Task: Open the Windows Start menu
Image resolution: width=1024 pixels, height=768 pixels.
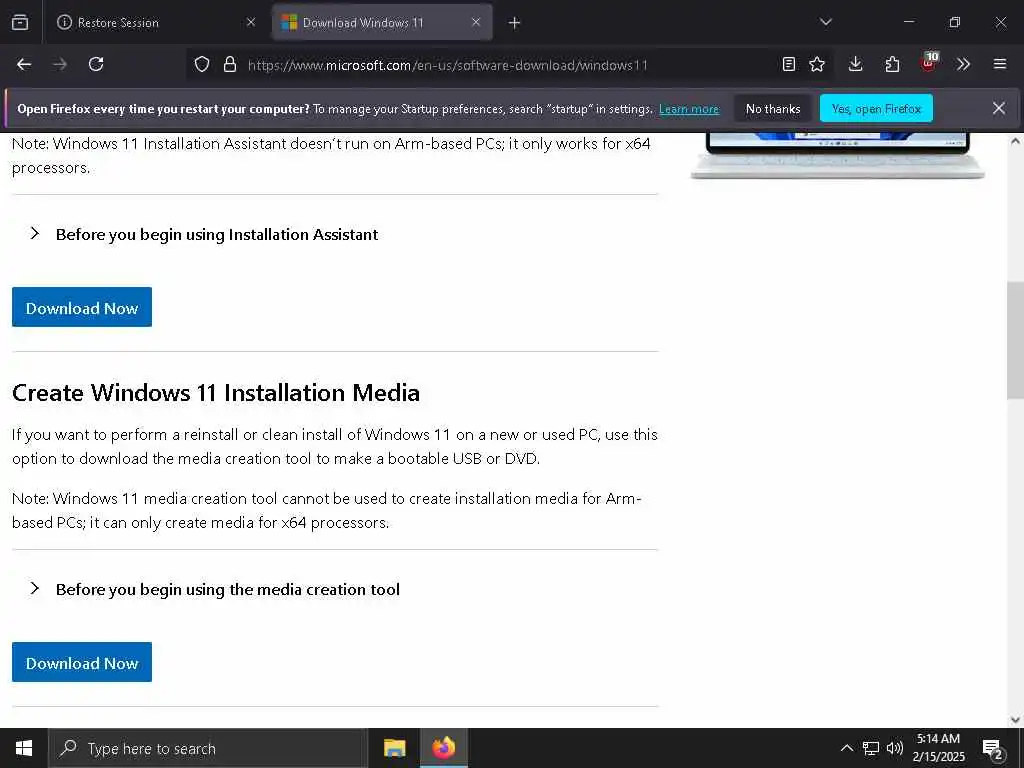Action: click(x=24, y=748)
